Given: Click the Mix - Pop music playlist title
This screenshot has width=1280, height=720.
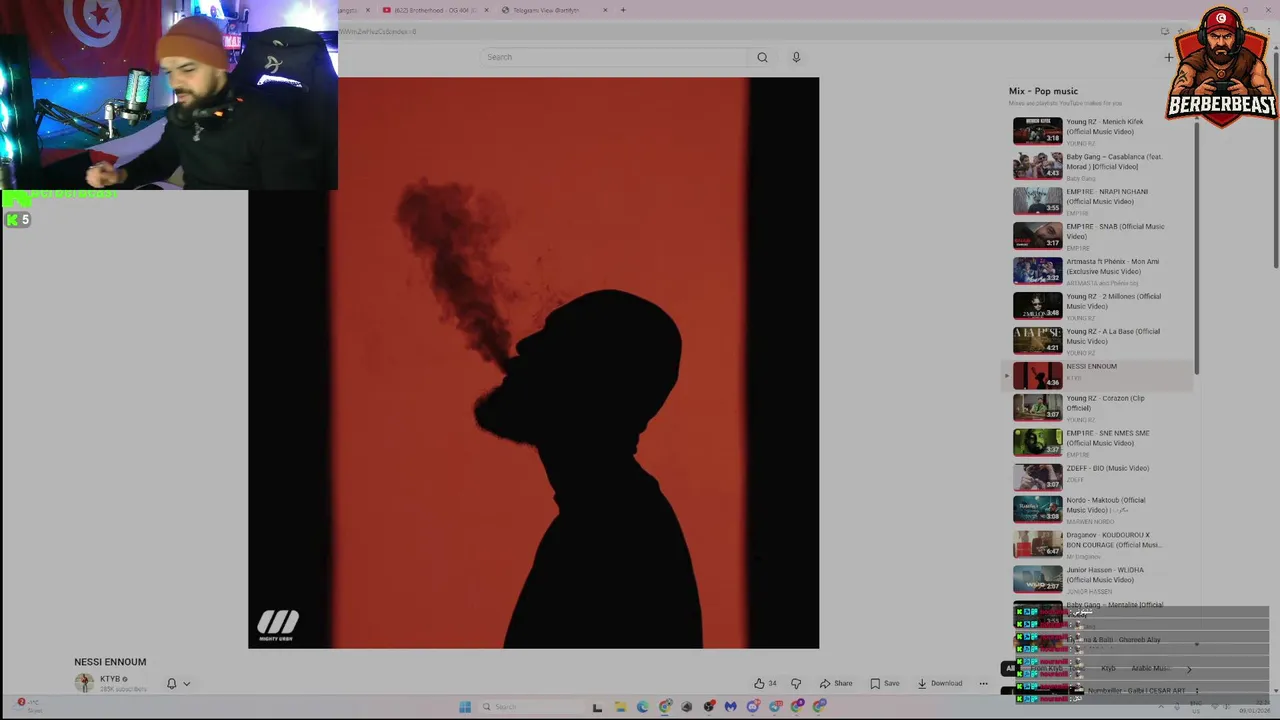Looking at the screenshot, I should pos(1043,91).
